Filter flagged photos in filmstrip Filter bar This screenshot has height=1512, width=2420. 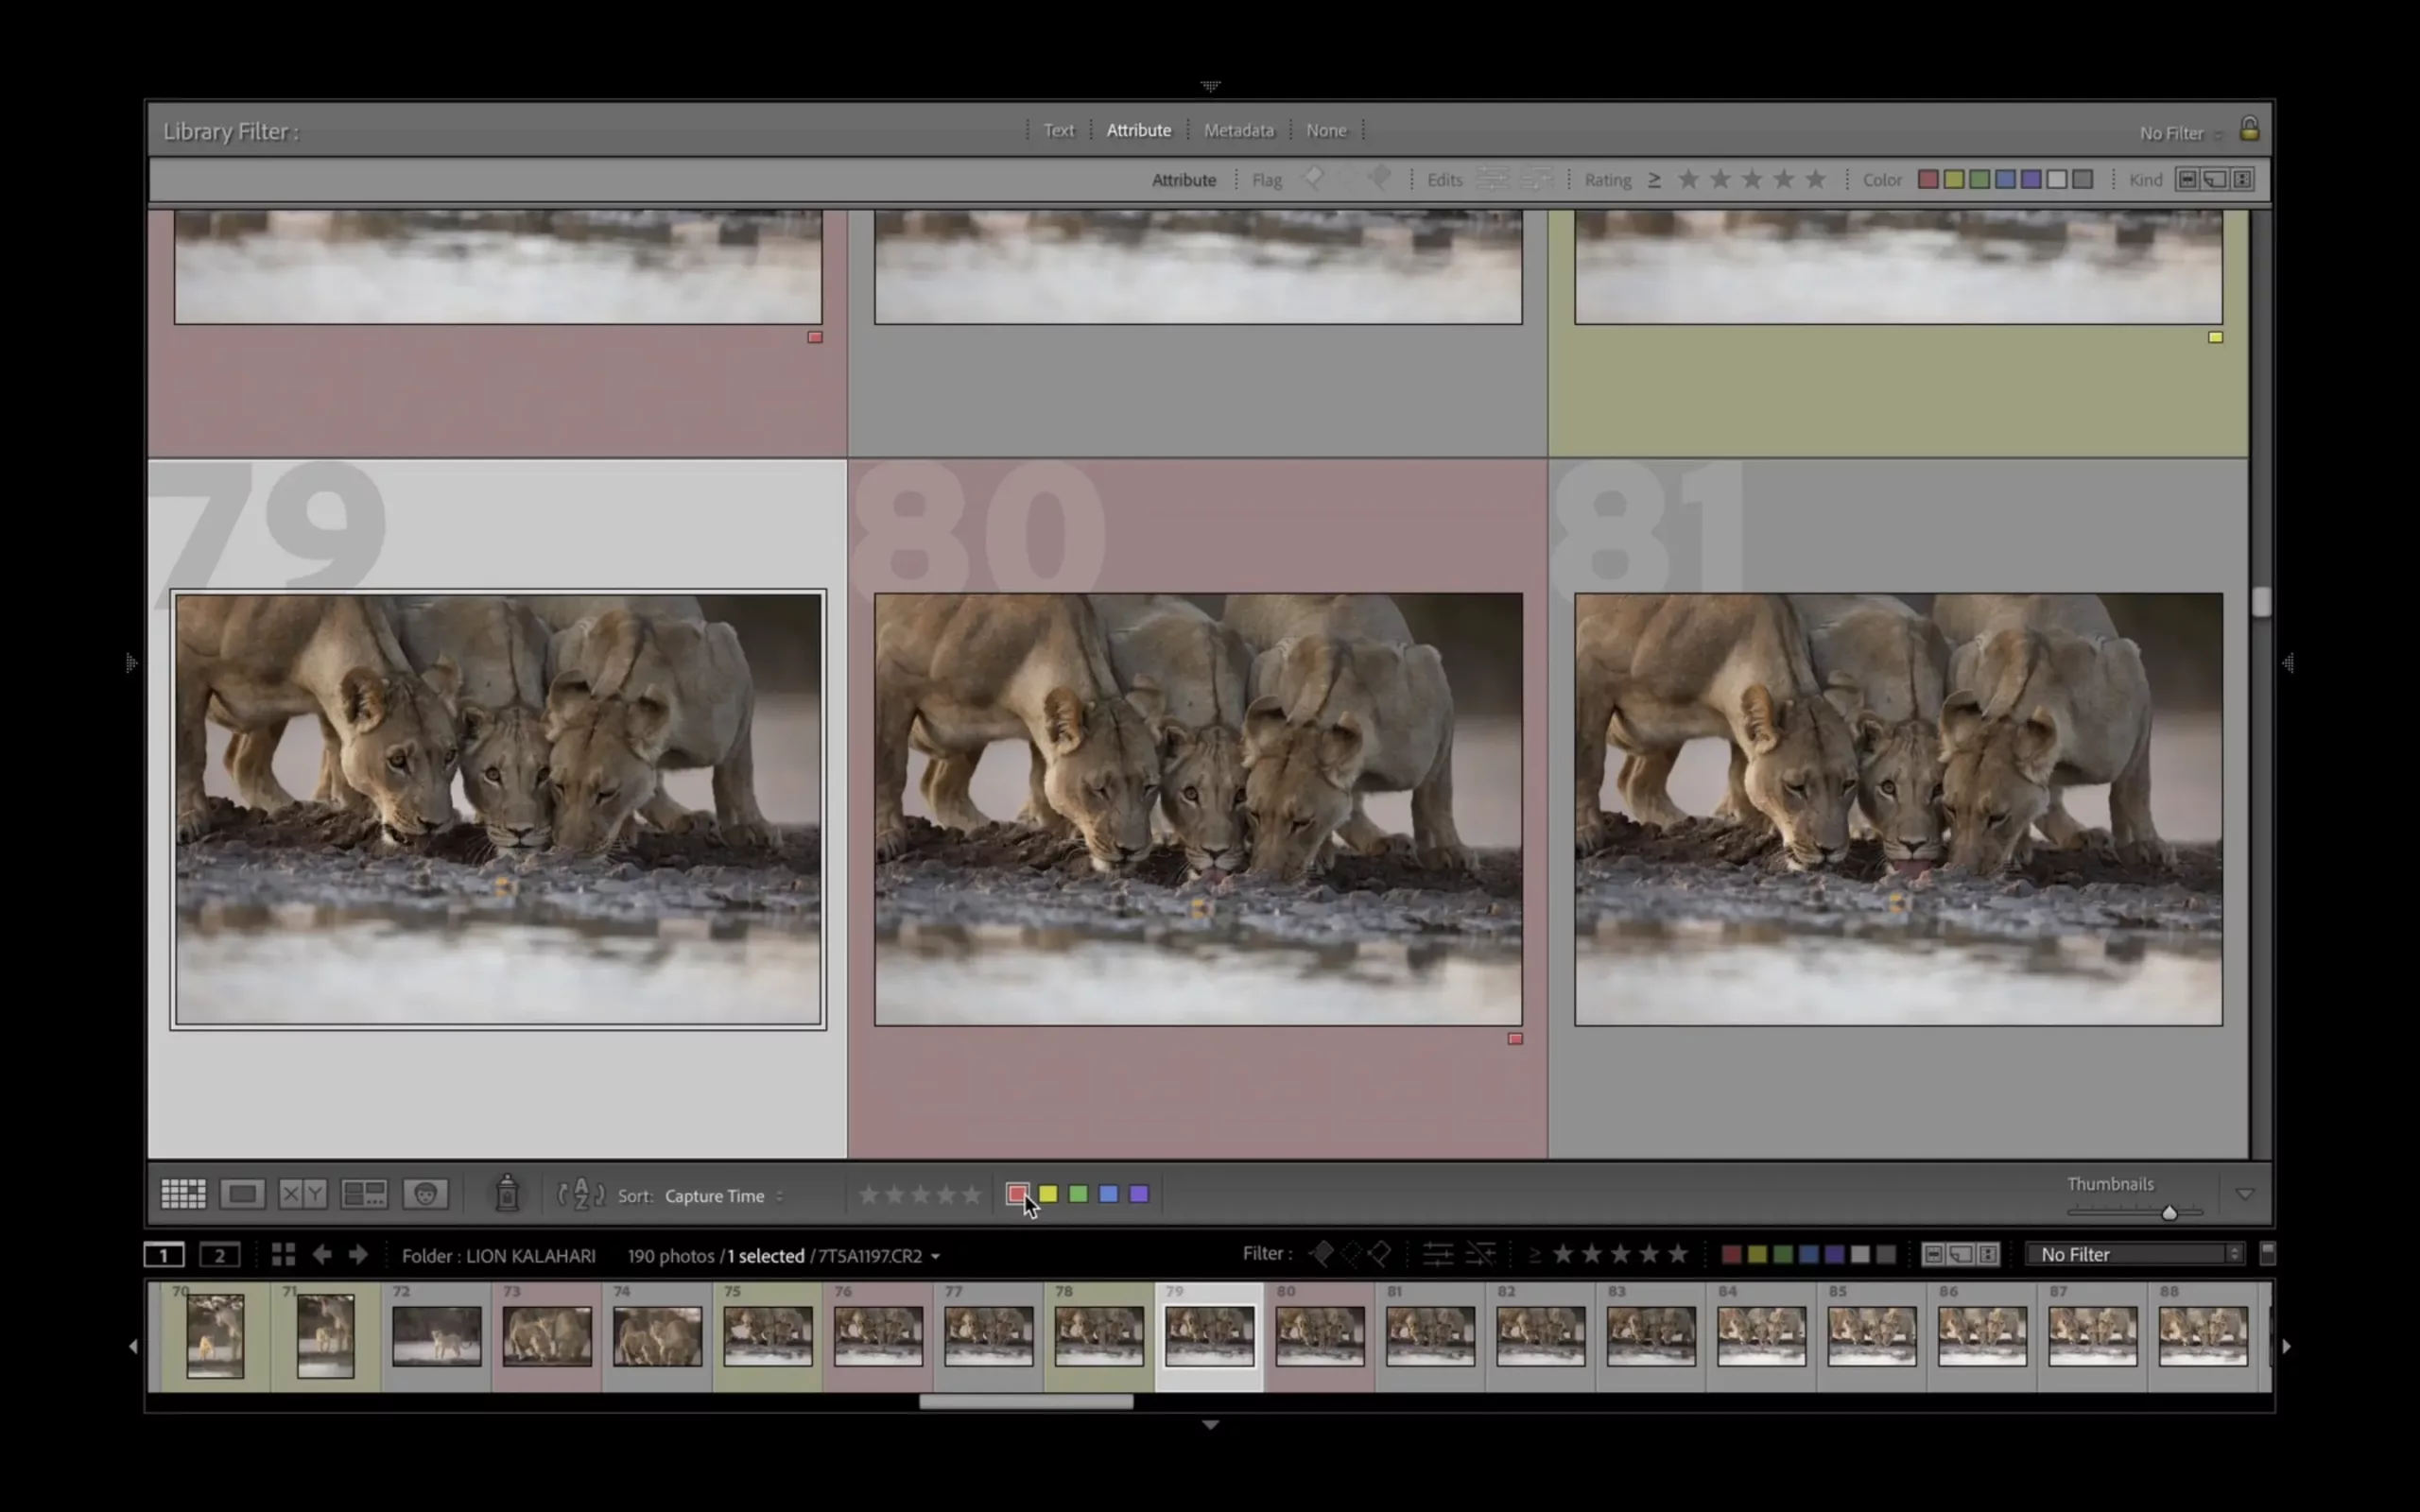pos(1321,1253)
